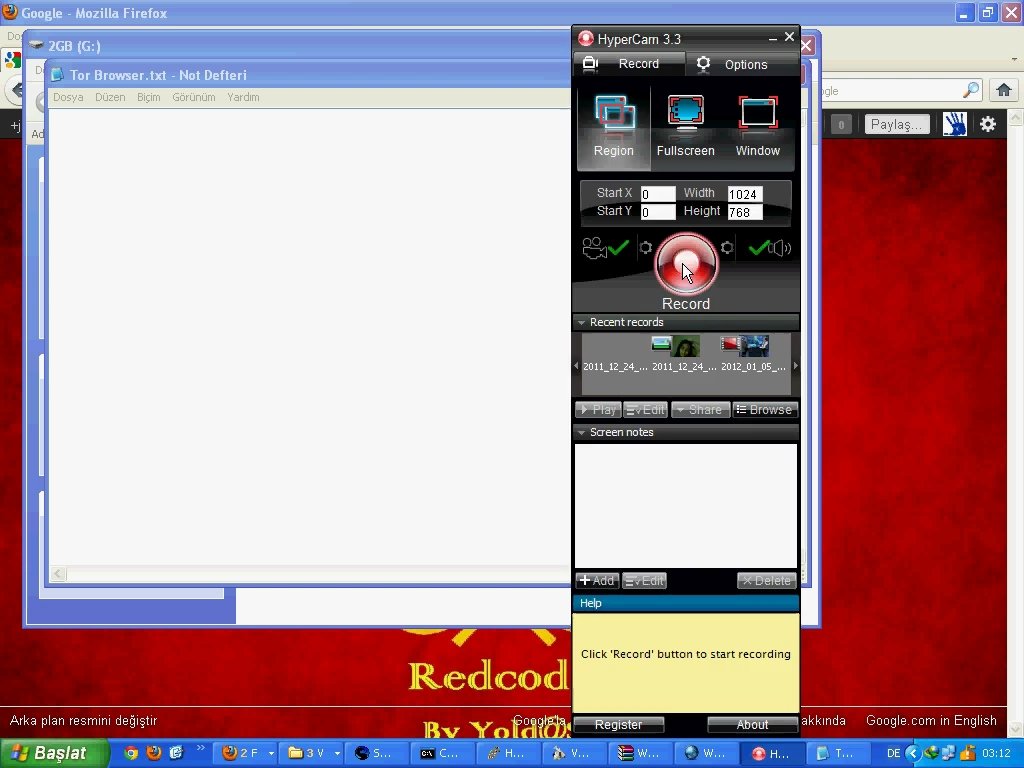The width and height of the screenshot is (1024, 768).
Task: Show earlier recent records with left arrow
Action: (576, 366)
